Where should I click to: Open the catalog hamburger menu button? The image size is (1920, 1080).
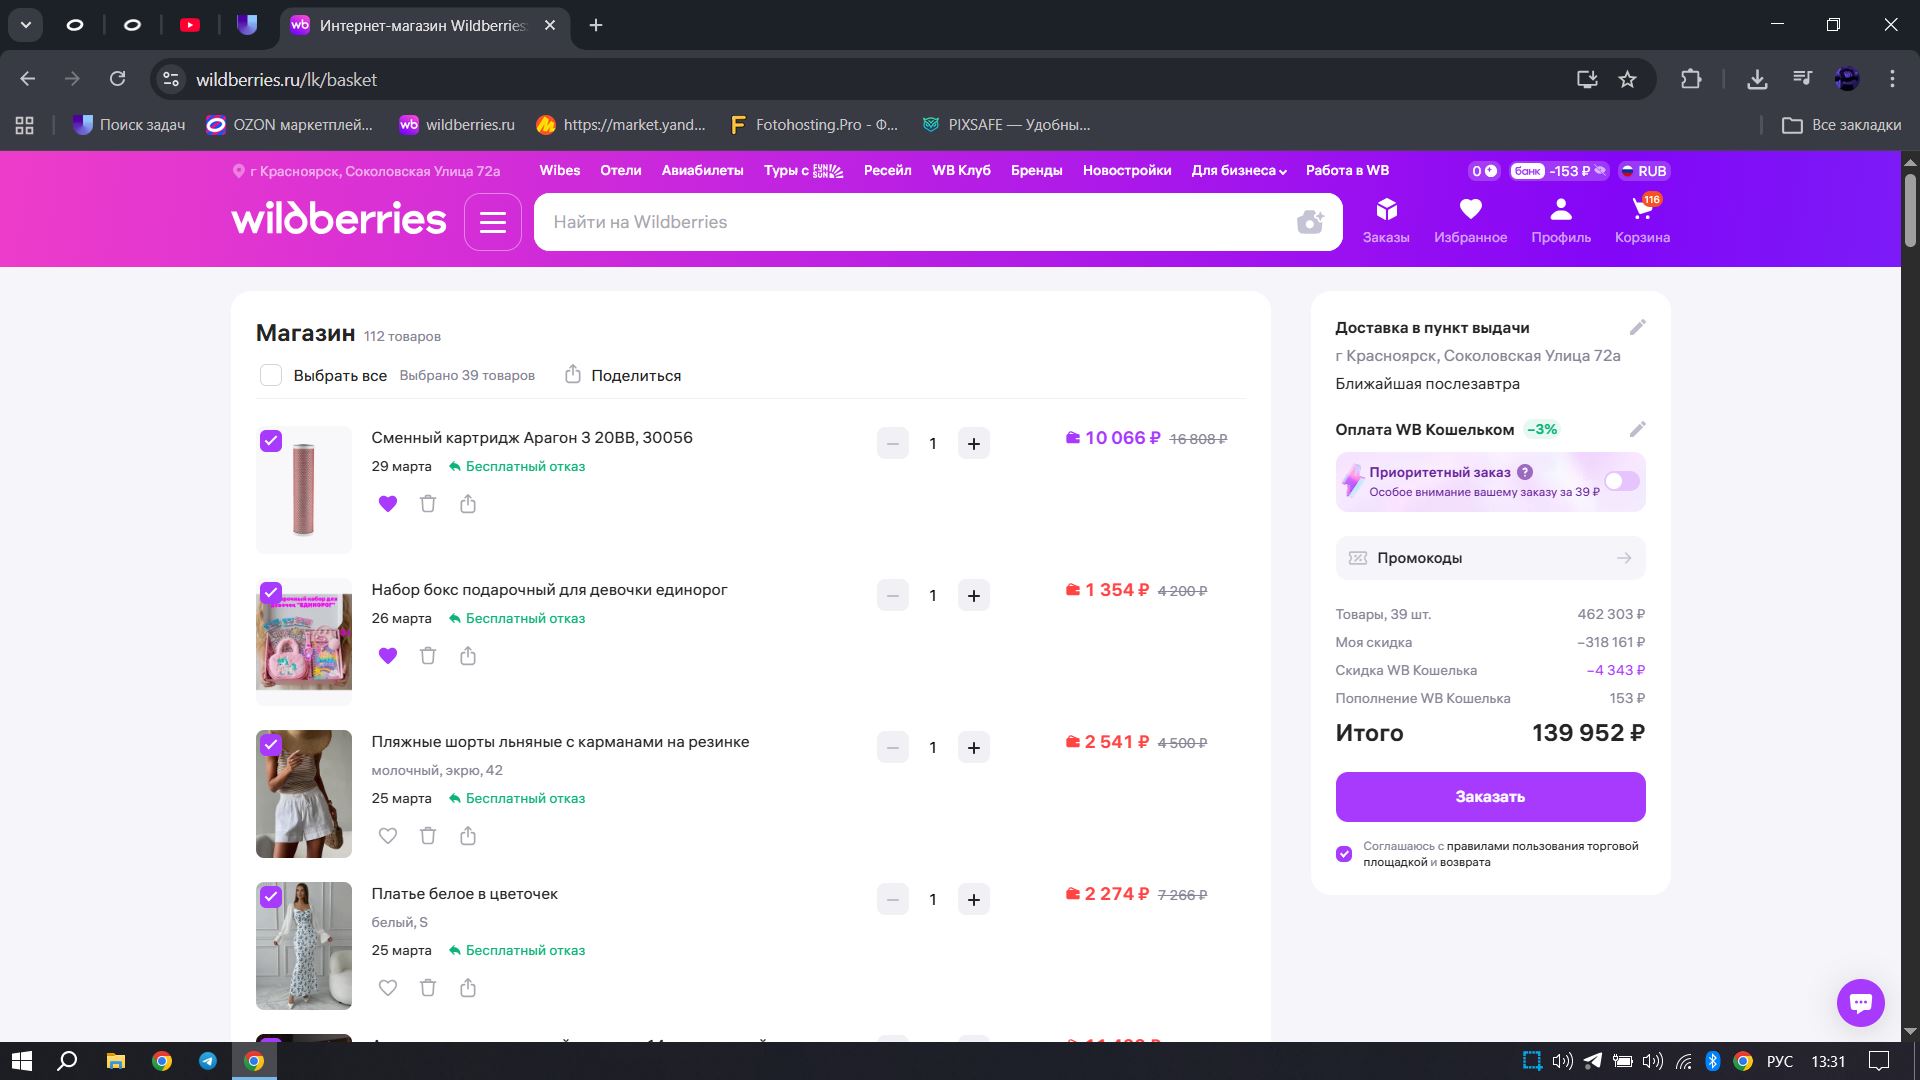(x=493, y=222)
